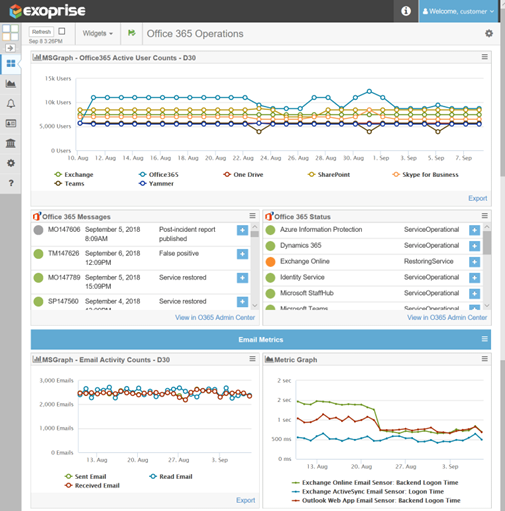Expand message TM147626 details
The image size is (505, 511).
coord(242,254)
